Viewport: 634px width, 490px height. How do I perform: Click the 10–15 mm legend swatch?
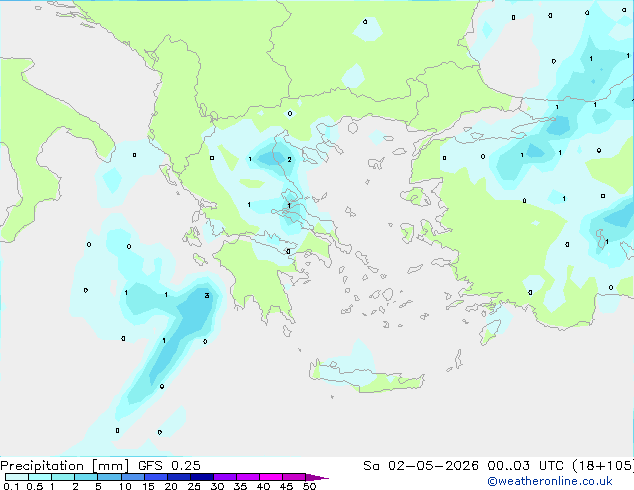(x=132, y=477)
